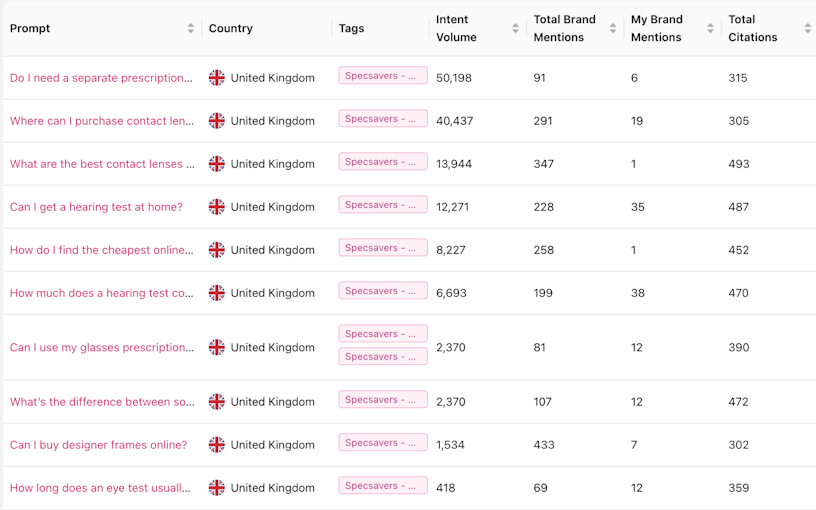Open 'Can I buy designer frames online?' prompt

(98, 445)
